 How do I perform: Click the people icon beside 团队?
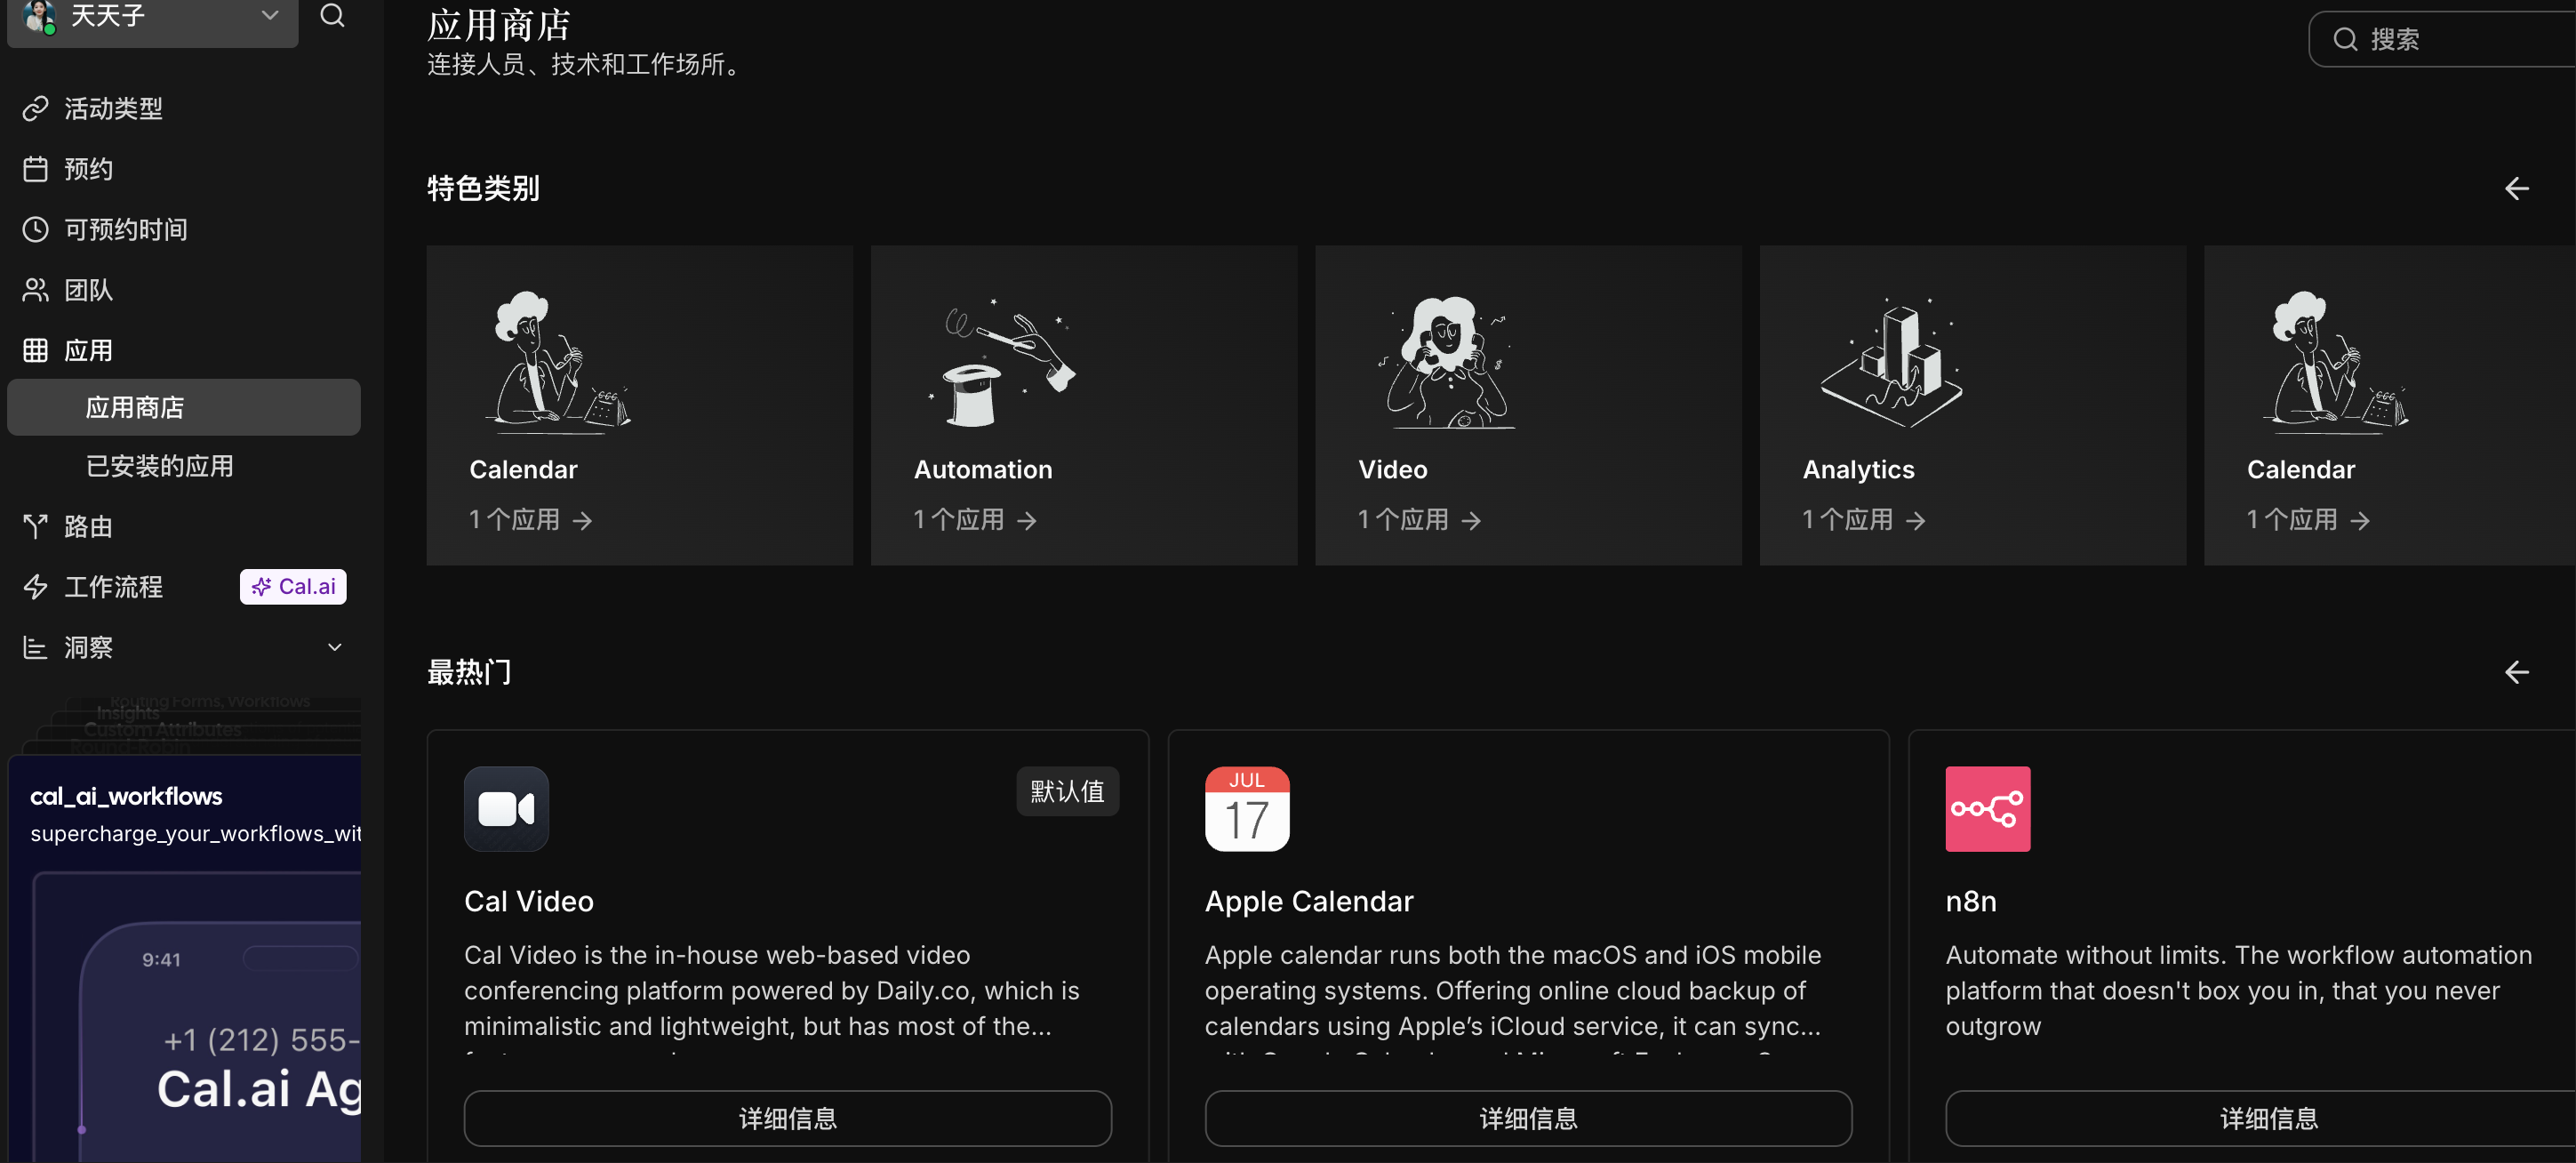pos(36,290)
